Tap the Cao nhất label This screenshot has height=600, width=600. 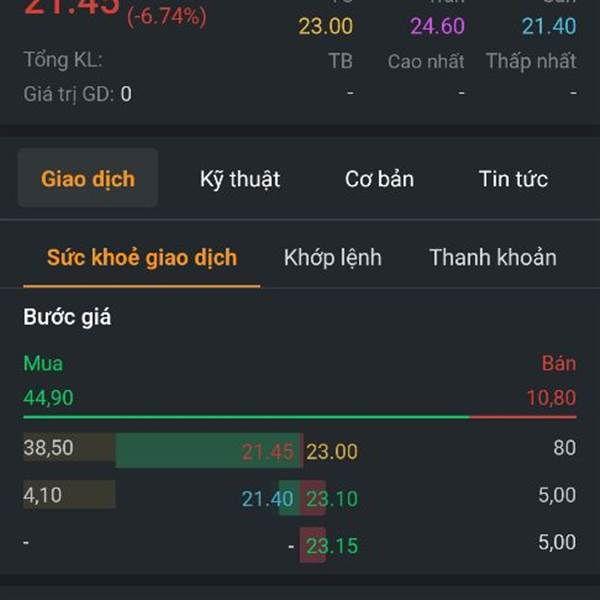point(426,61)
